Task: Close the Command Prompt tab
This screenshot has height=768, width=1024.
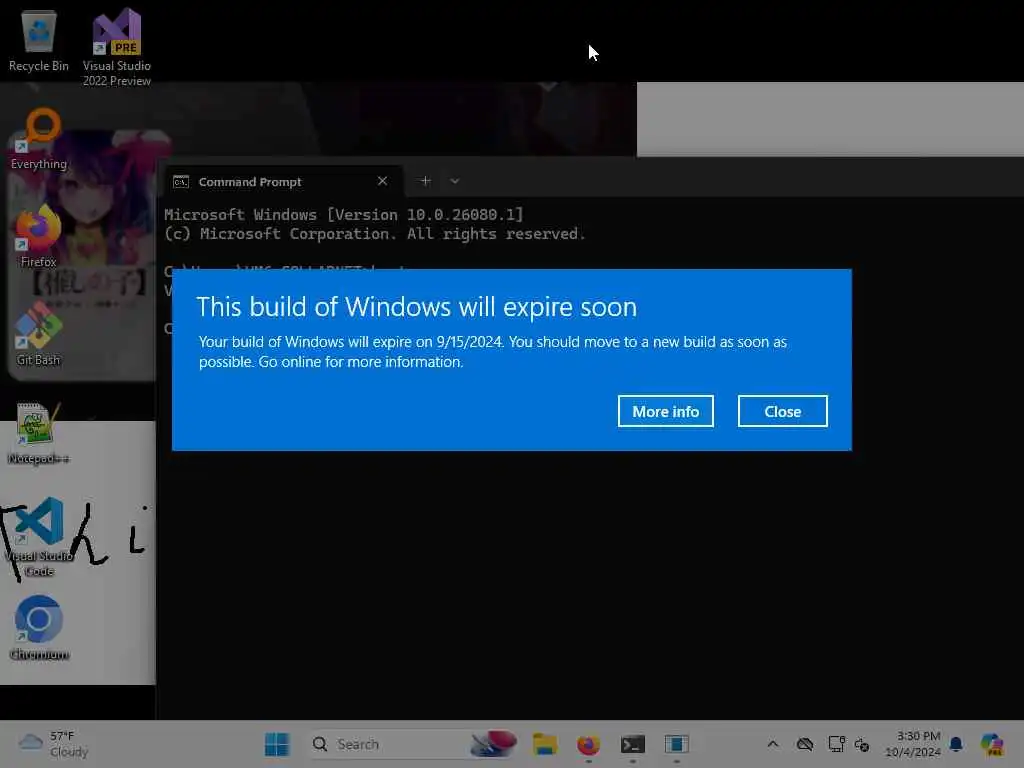Action: 383,181
